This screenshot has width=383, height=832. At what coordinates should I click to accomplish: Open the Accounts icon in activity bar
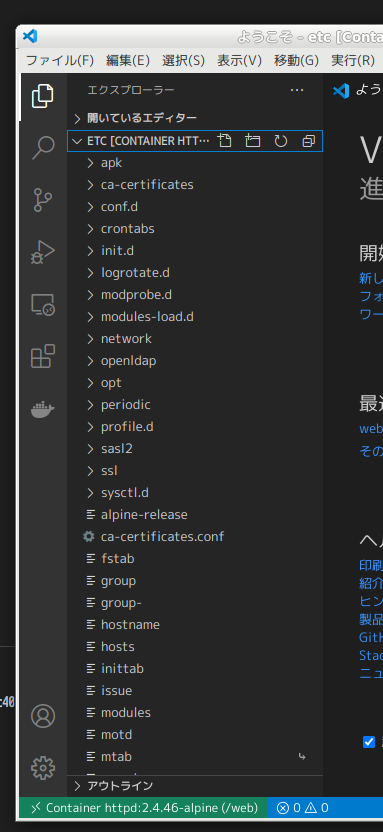pos(42,715)
